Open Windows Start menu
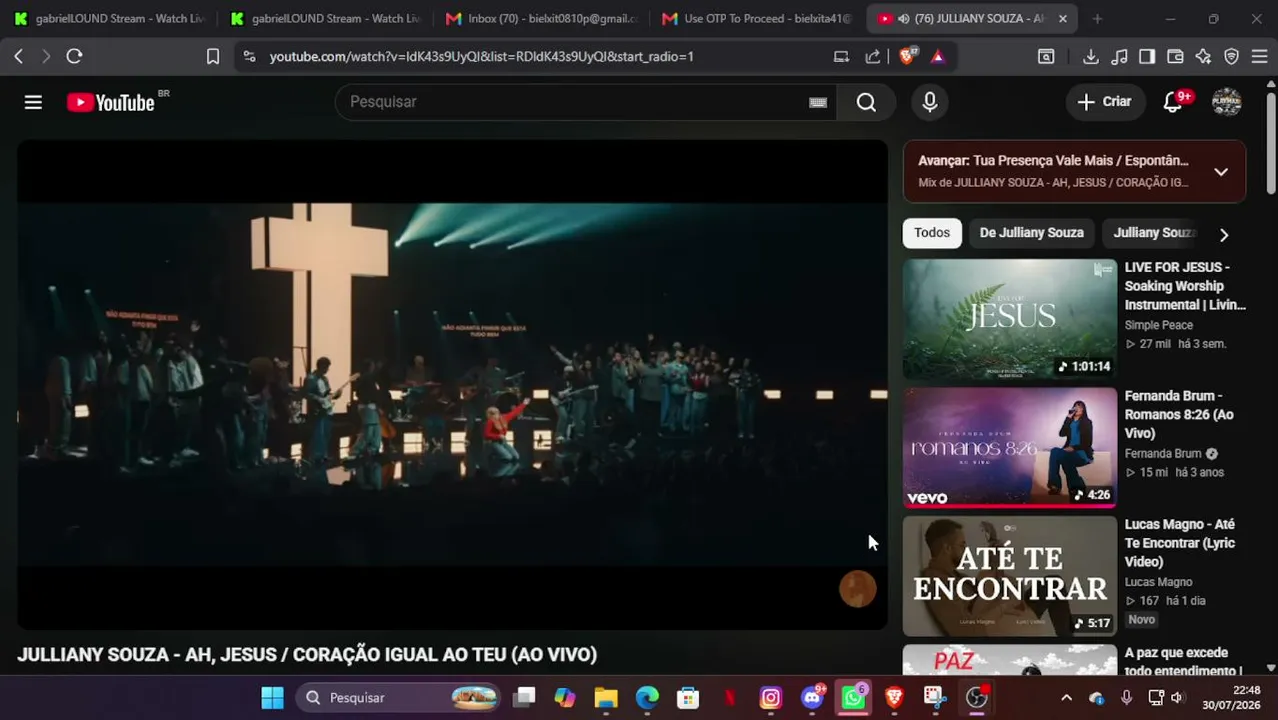 click(272, 697)
